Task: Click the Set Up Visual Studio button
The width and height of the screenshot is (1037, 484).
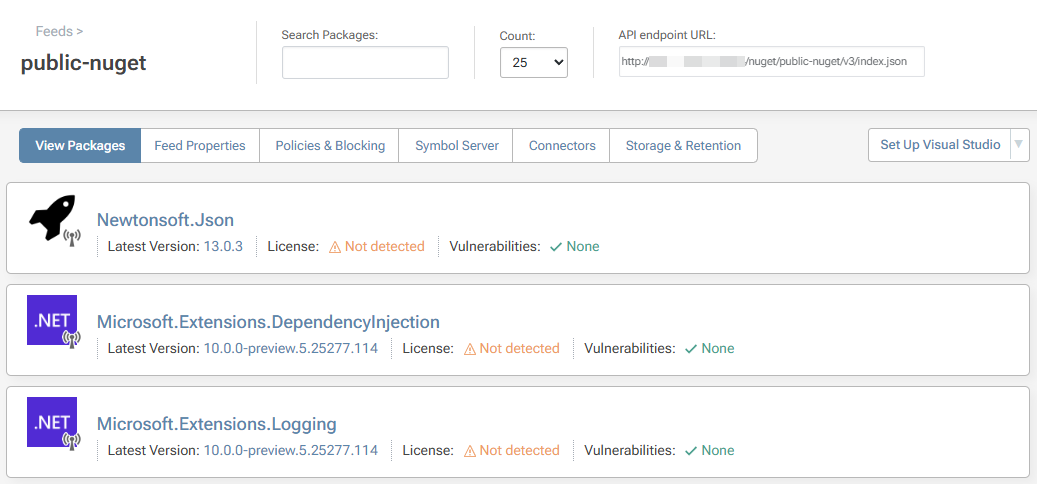Action: coord(940,145)
